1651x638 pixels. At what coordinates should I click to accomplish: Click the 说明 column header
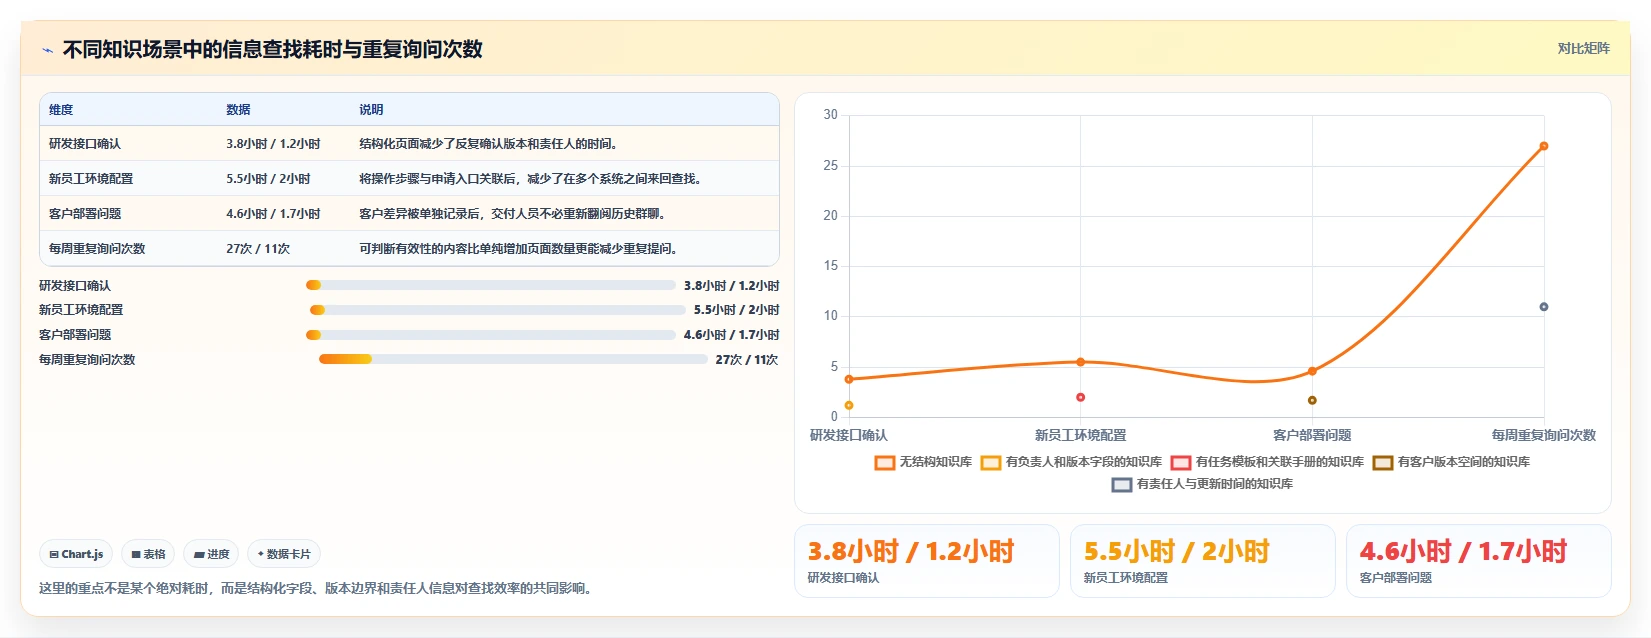click(x=371, y=110)
